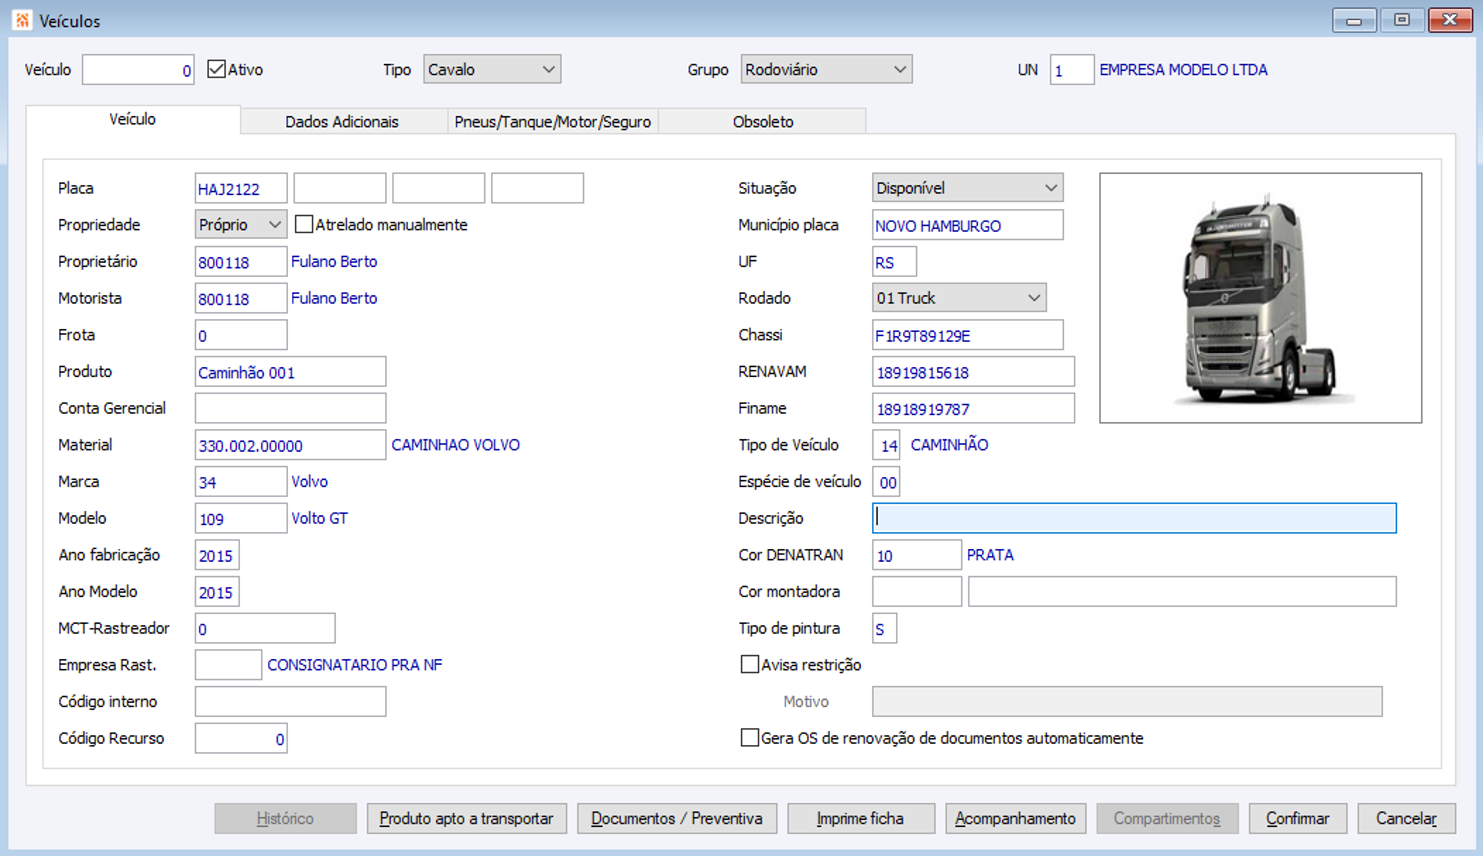Open the Propriedade dropdown
This screenshot has height=856, width=1483.
click(241, 225)
